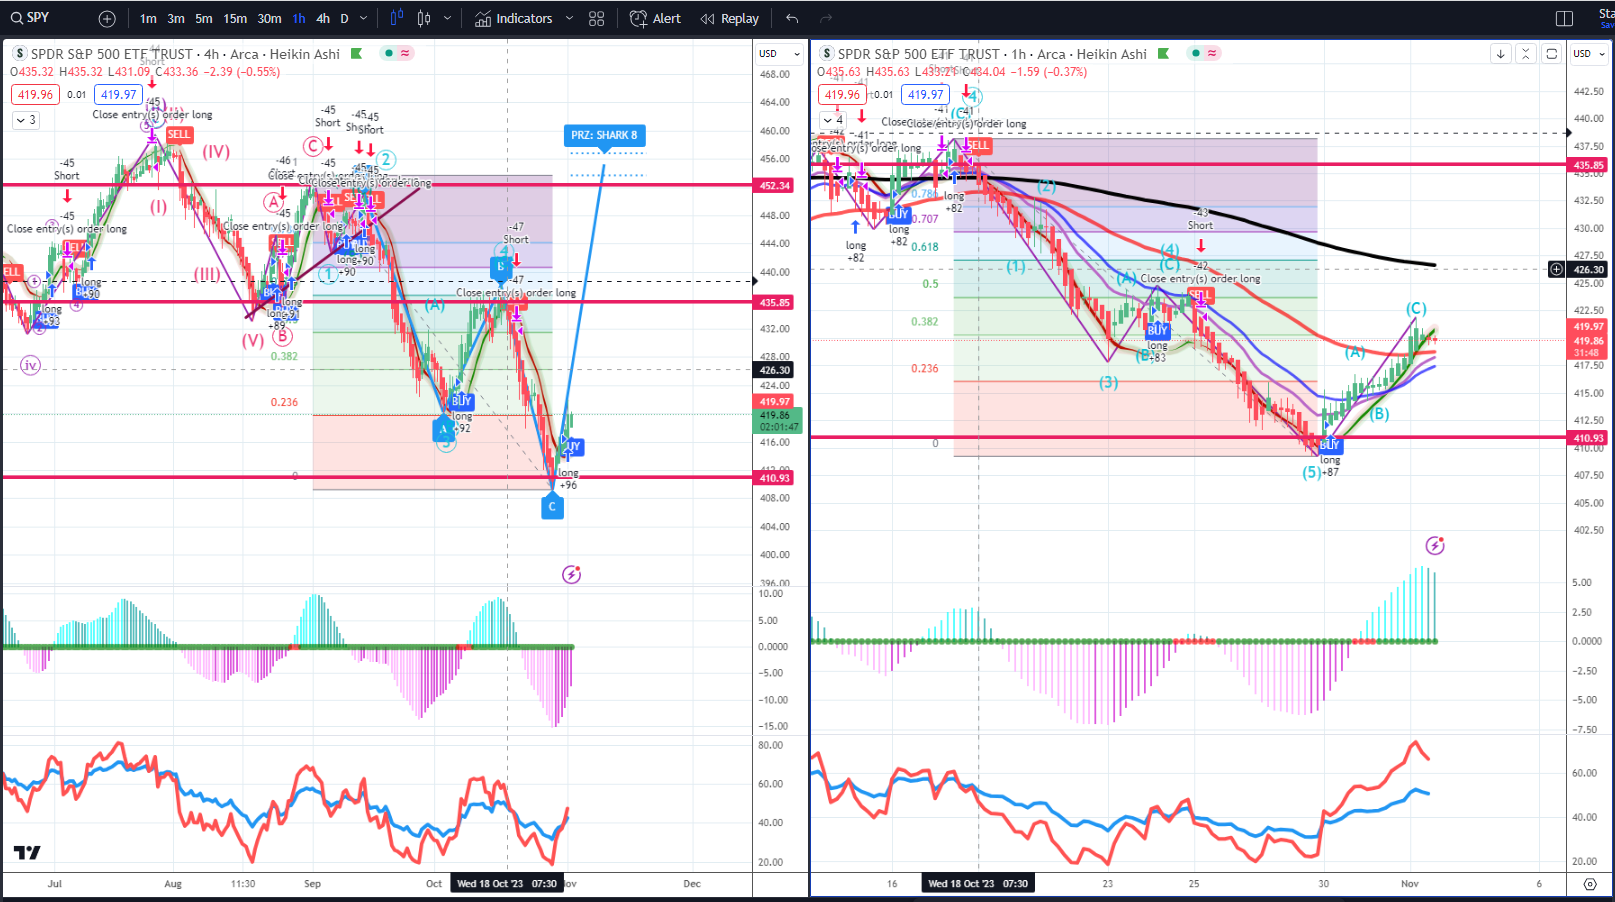Image resolution: width=1615 pixels, height=902 pixels.
Task: Click the 419.97 buy button on 4h chart
Action: (x=118, y=95)
